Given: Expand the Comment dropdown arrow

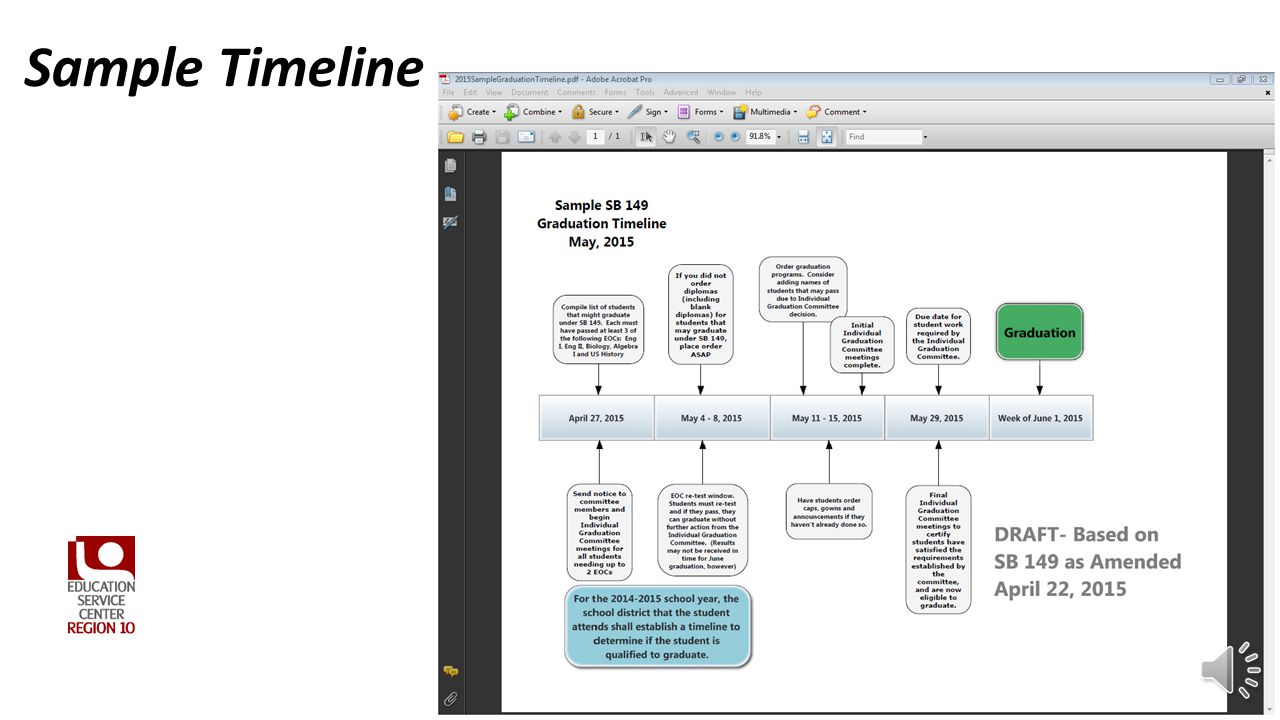Looking at the screenshot, I should (865, 112).
